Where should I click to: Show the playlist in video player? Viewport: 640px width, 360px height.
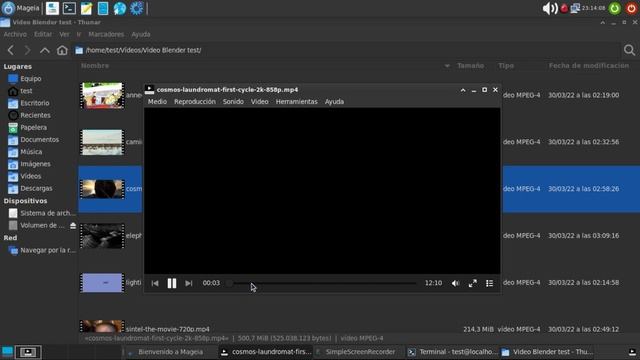click(x=489, y=283)
